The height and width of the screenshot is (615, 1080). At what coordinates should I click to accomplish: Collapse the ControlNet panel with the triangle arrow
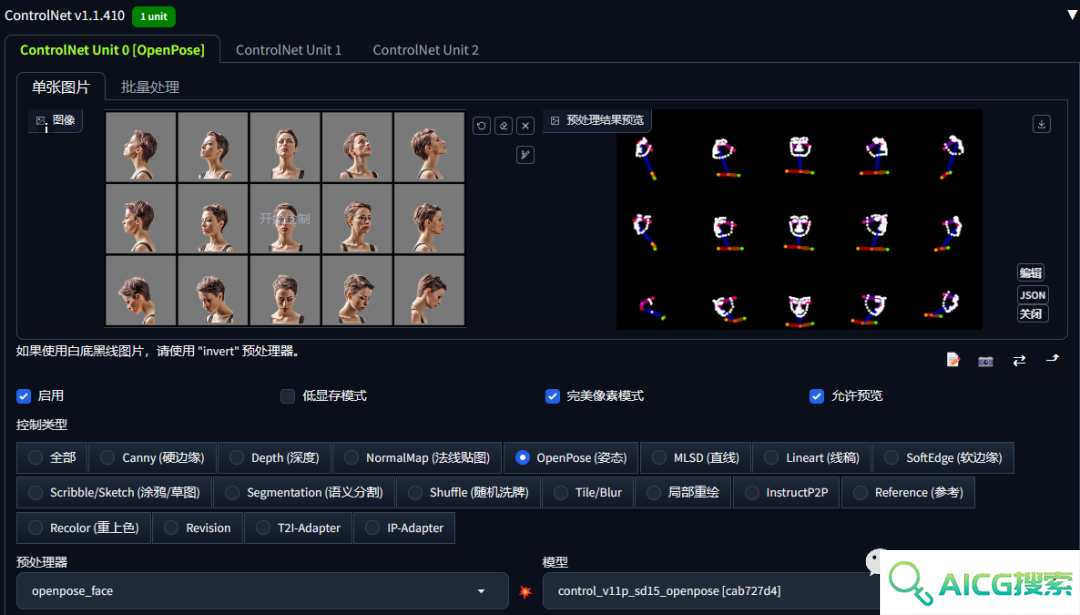(x=1072, y=14)
